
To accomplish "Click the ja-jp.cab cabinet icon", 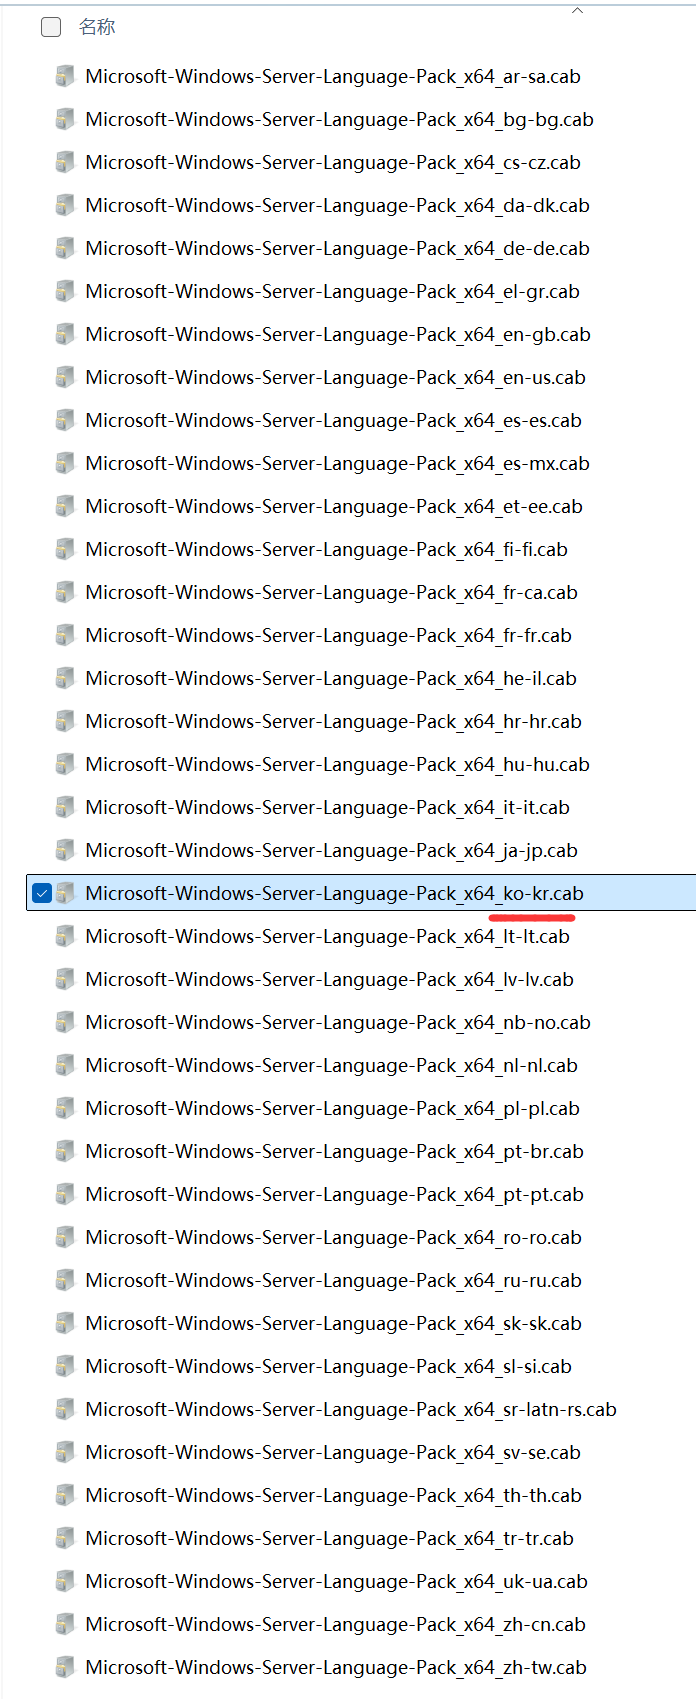I will pos(65,851).
